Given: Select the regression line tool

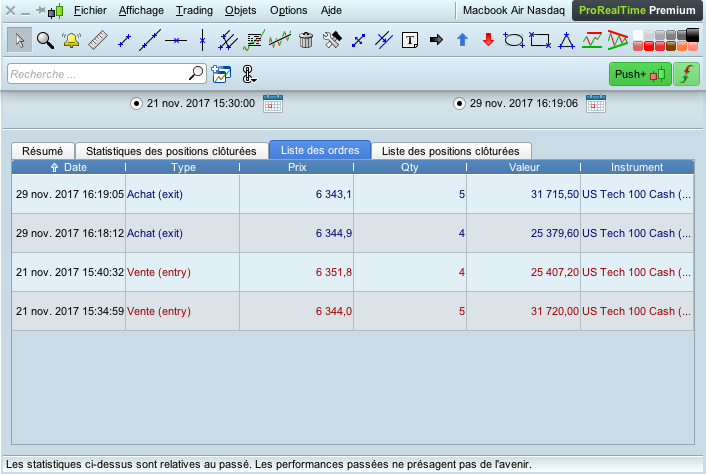Looking at the screenshot, I should pyautogui.click(x=280, y=40).
